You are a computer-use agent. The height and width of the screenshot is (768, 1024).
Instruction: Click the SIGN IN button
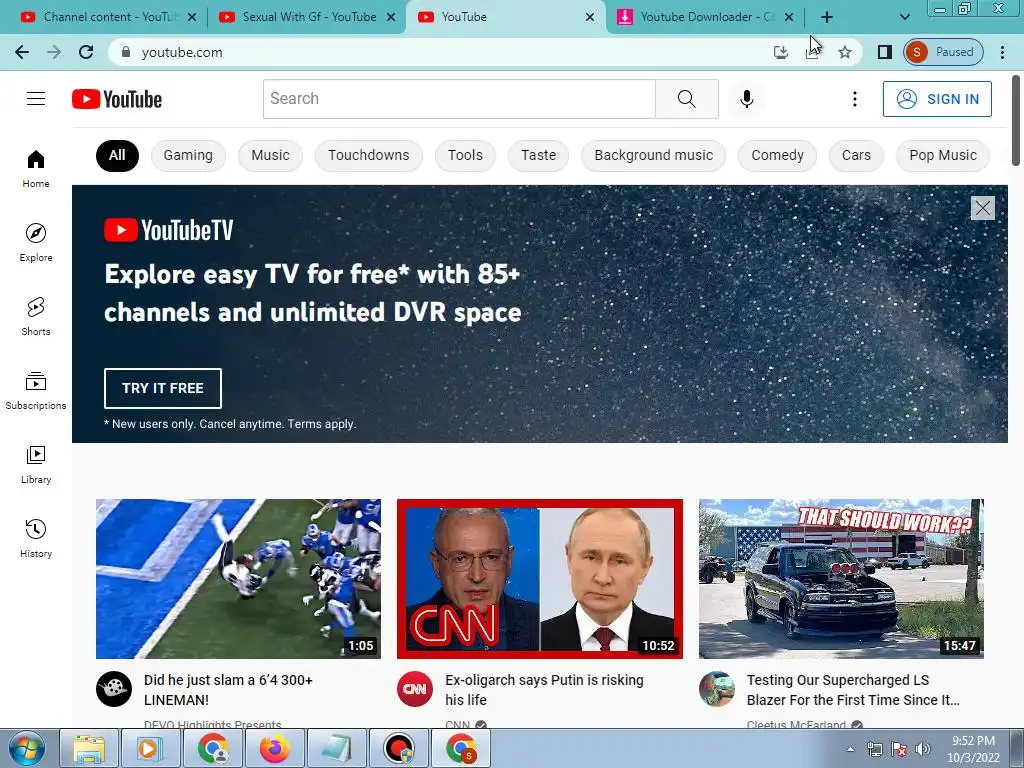[x=937, y=99]
